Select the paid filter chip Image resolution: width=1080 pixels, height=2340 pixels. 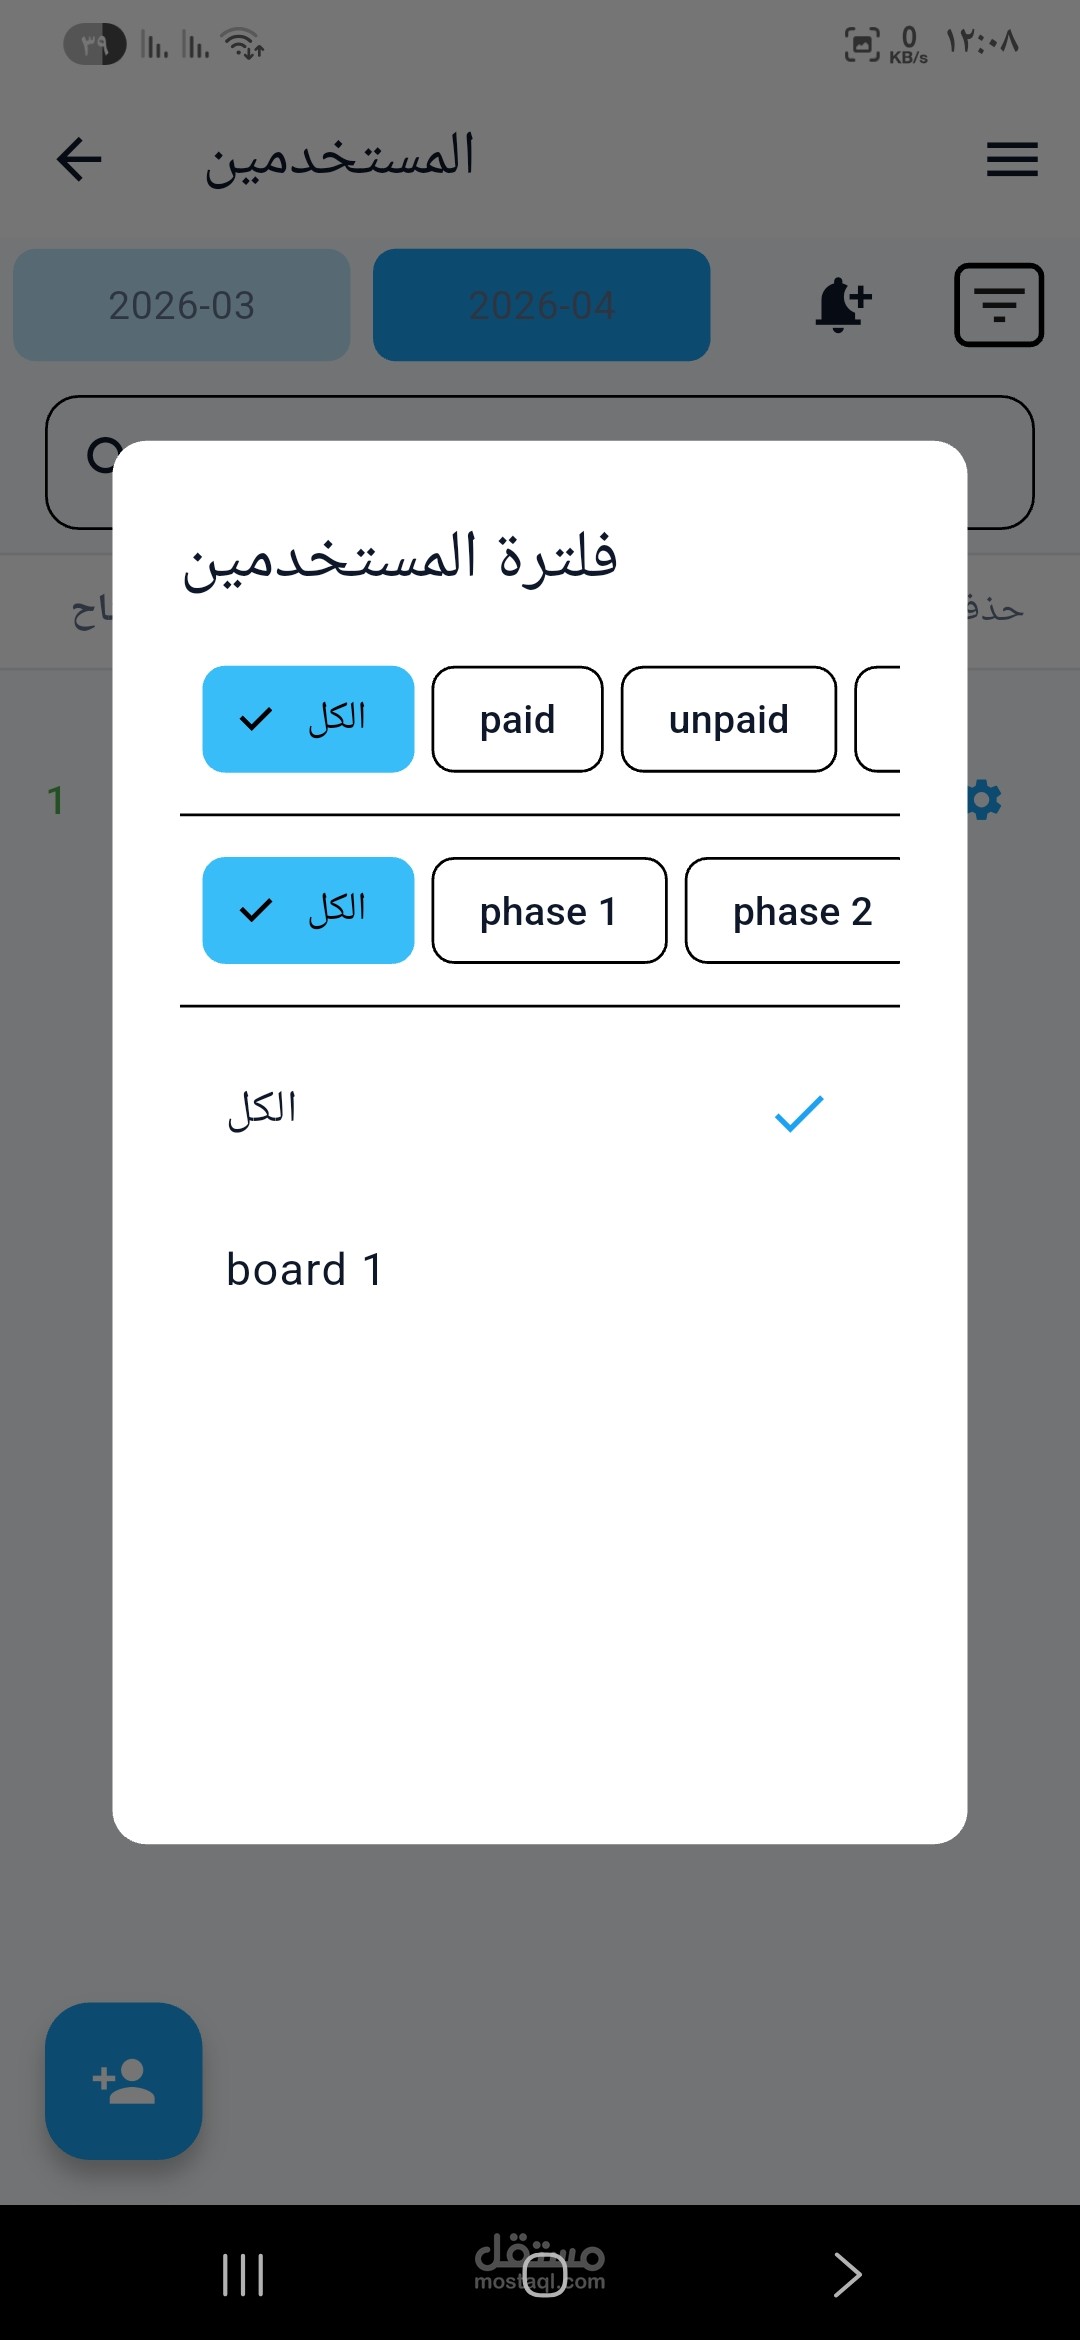[x=517, y=719]
